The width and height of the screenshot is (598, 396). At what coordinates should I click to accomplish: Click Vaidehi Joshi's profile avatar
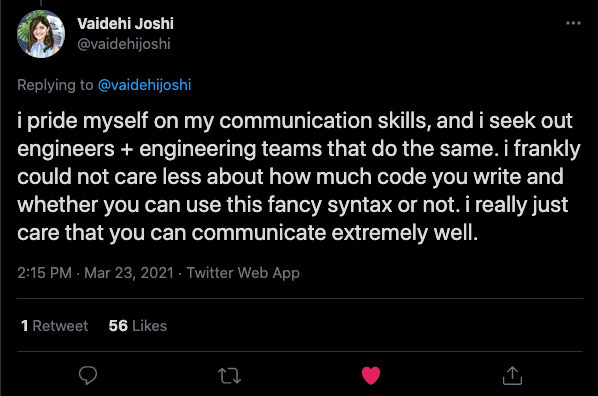tap(41, 34)
